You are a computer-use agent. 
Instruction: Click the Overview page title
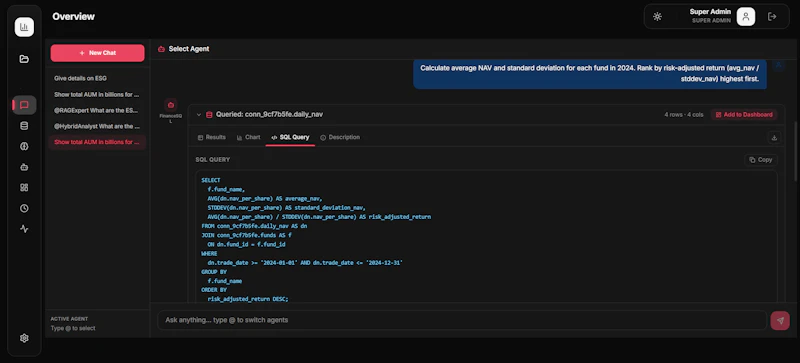pos(73,16)
